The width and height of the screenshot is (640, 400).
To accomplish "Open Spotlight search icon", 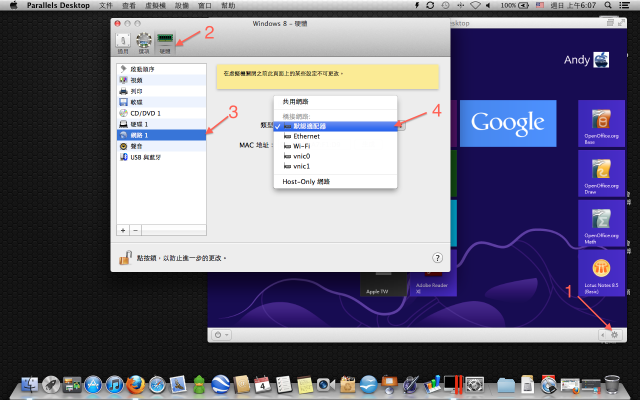I will [608, 5].
